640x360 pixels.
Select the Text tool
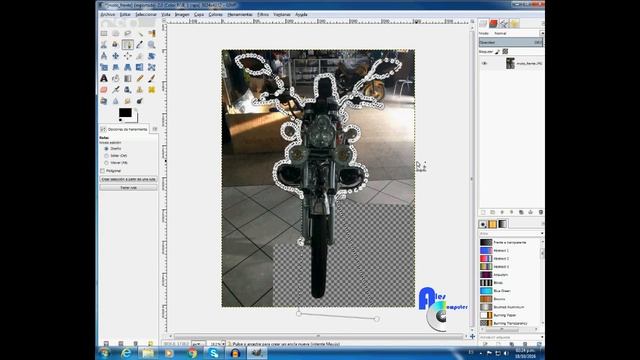(104, 78)
